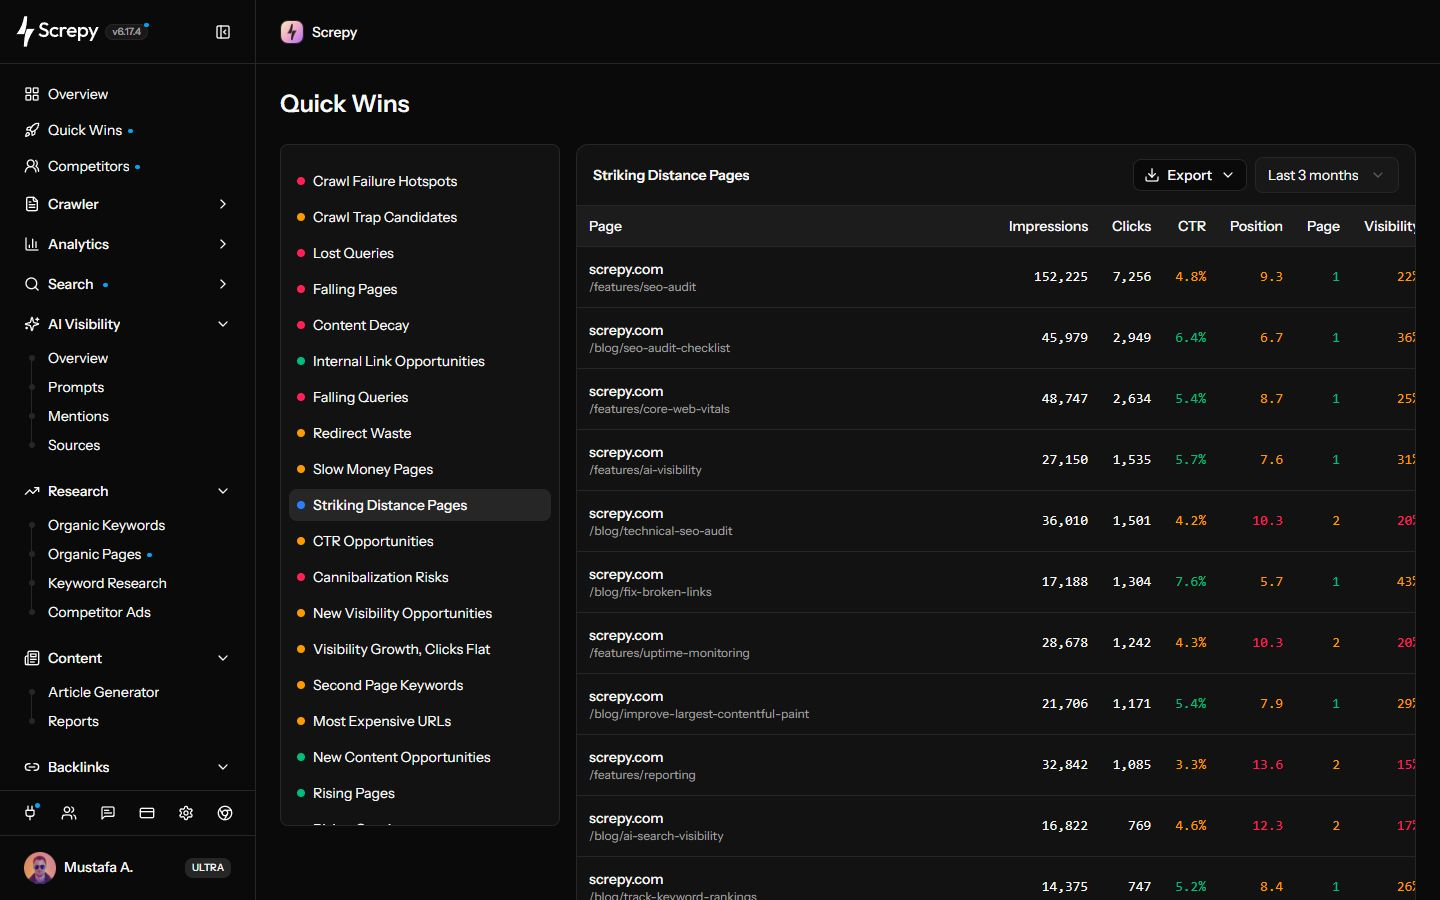Select Second Page Keywords in list
Screen dimensions: 1440x900
click(420, 685)
